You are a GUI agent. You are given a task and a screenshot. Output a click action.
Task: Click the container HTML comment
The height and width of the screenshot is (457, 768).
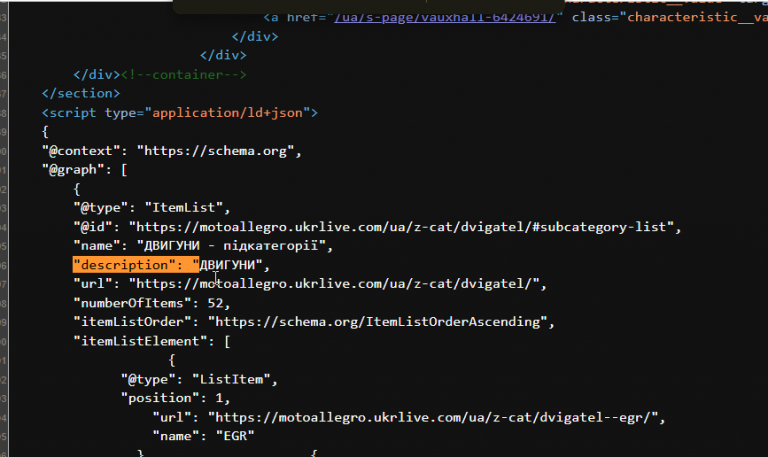184,74
